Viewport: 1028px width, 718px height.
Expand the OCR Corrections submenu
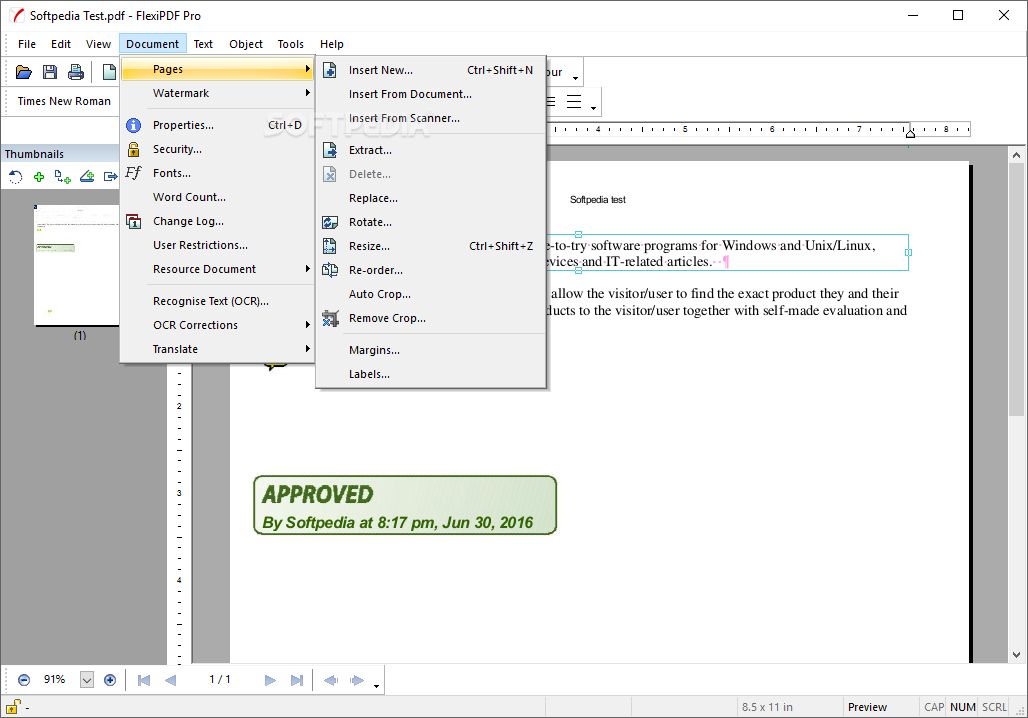[218, 325]
